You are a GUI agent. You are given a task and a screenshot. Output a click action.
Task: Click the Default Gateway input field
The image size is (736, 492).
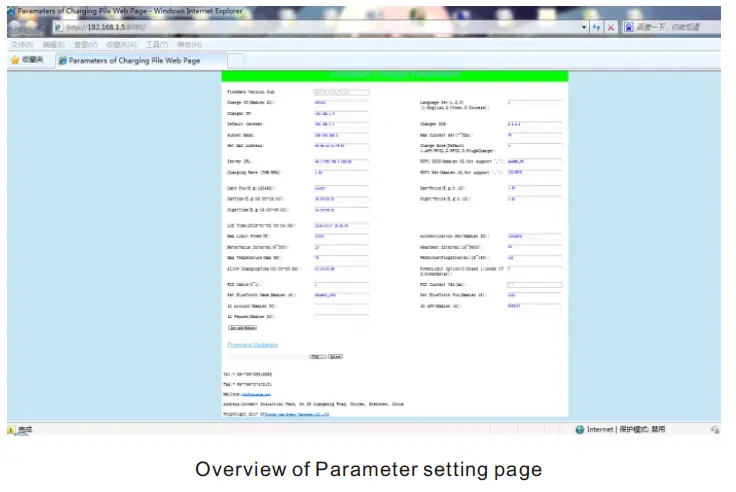[341, 124]
